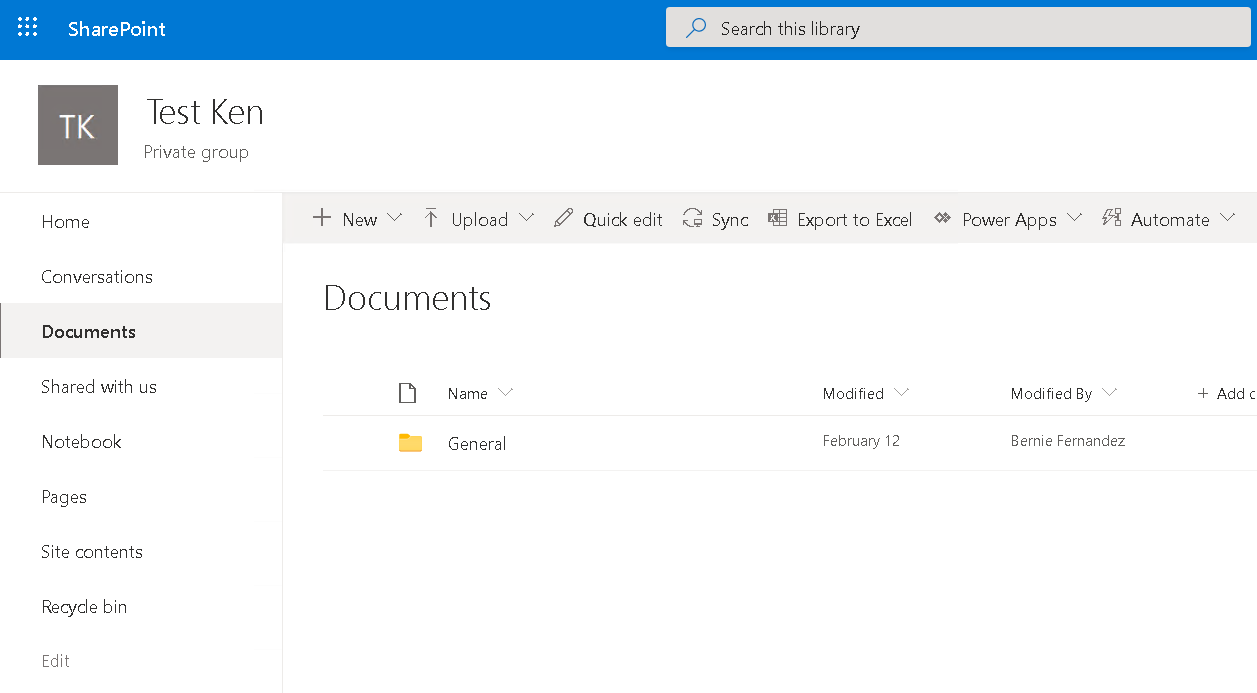
Task: Click the search magnifier icon
Action: [696, 28]
